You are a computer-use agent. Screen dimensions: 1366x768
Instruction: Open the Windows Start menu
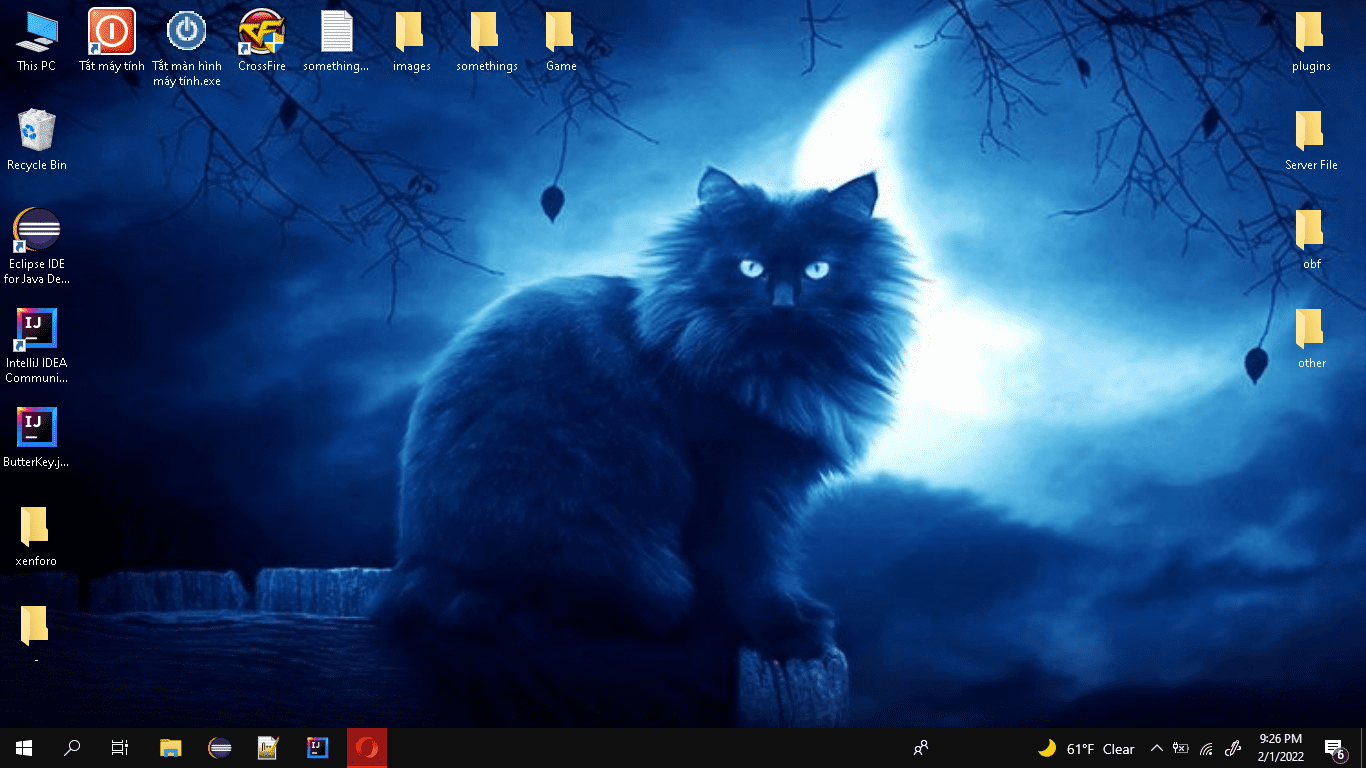(24, 748)
